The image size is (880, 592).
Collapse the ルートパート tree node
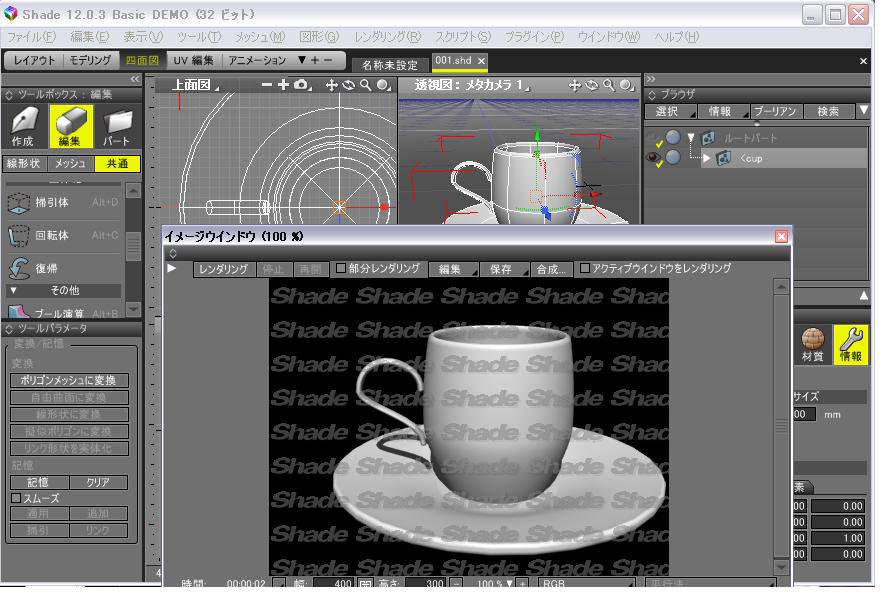coord(691,137)
